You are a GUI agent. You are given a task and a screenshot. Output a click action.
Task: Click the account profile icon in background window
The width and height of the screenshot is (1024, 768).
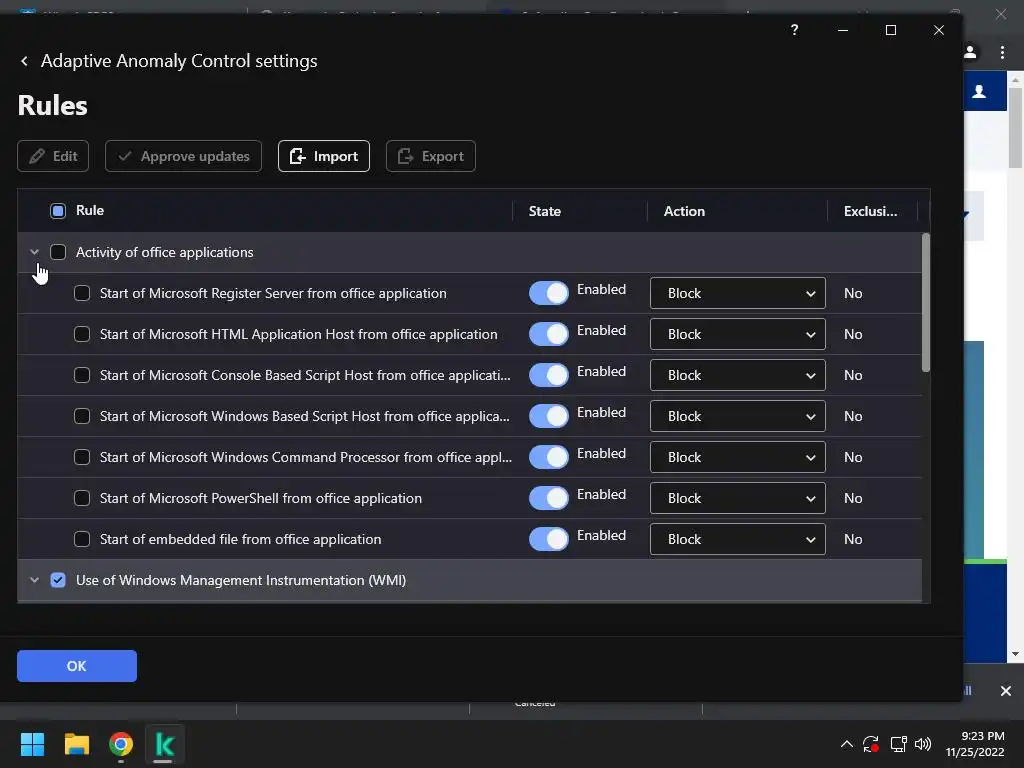pos(970,52)
